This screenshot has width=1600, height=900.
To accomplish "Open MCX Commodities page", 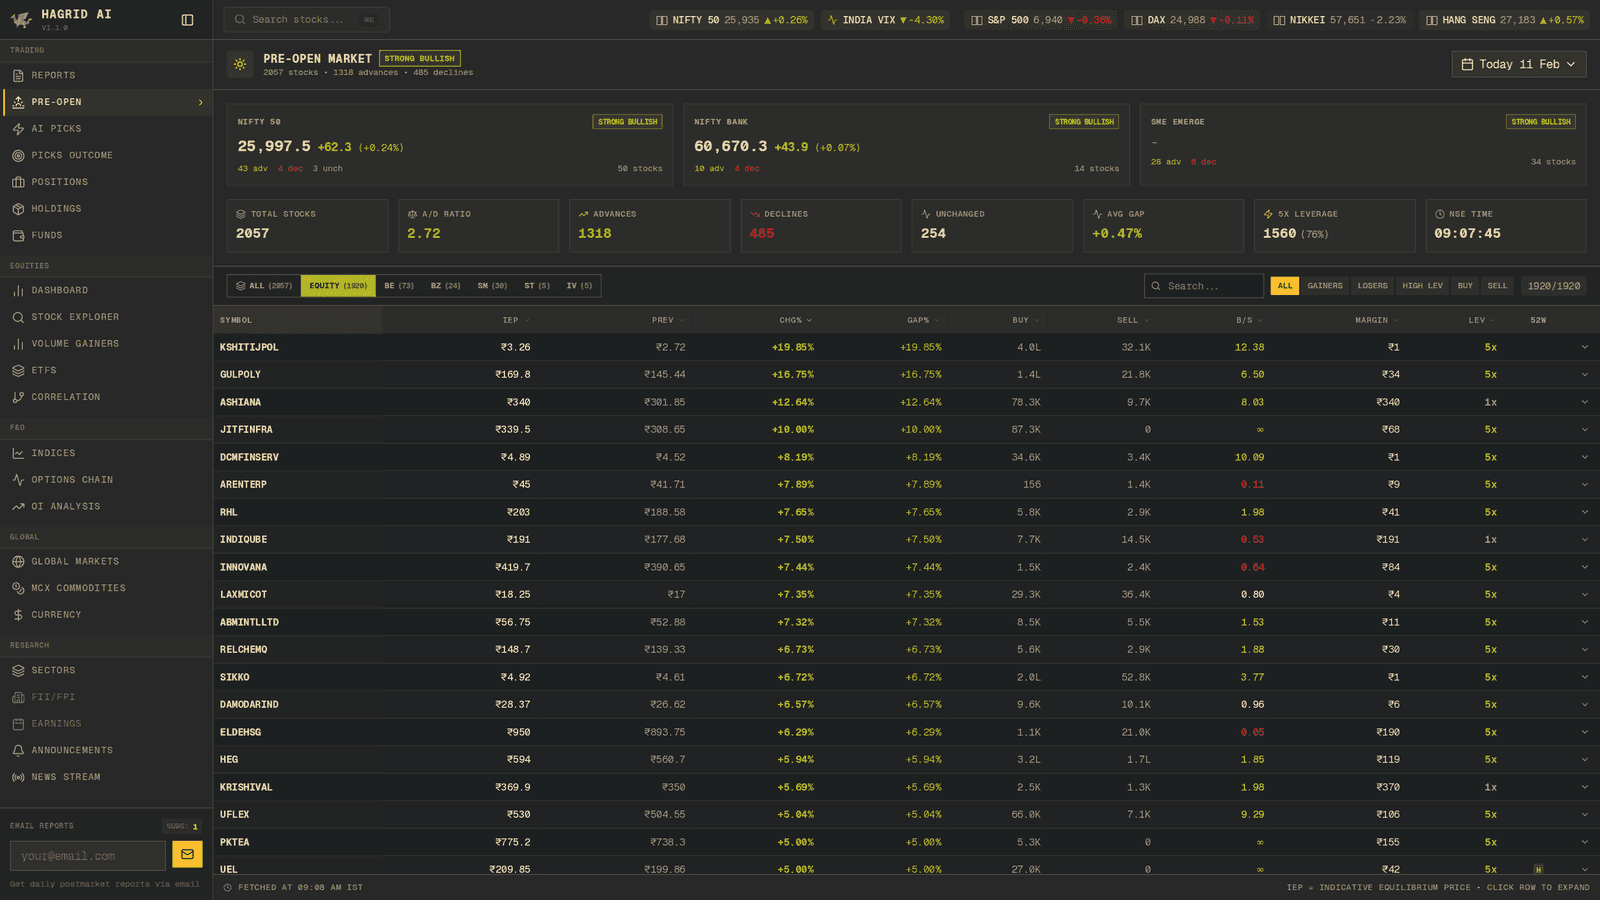I will (x=106, y=588).
